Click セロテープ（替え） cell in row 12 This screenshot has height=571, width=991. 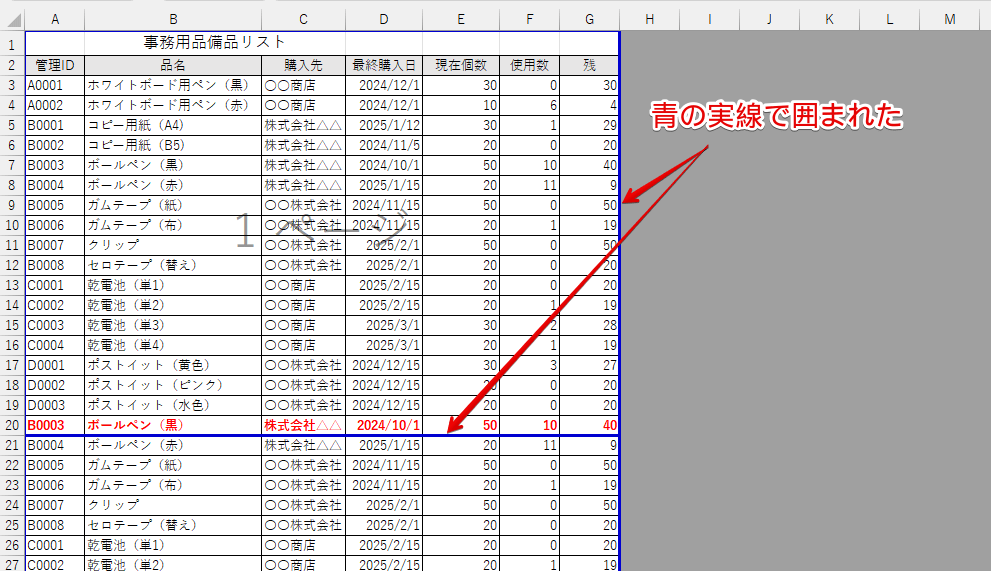(x=173, y=265)
